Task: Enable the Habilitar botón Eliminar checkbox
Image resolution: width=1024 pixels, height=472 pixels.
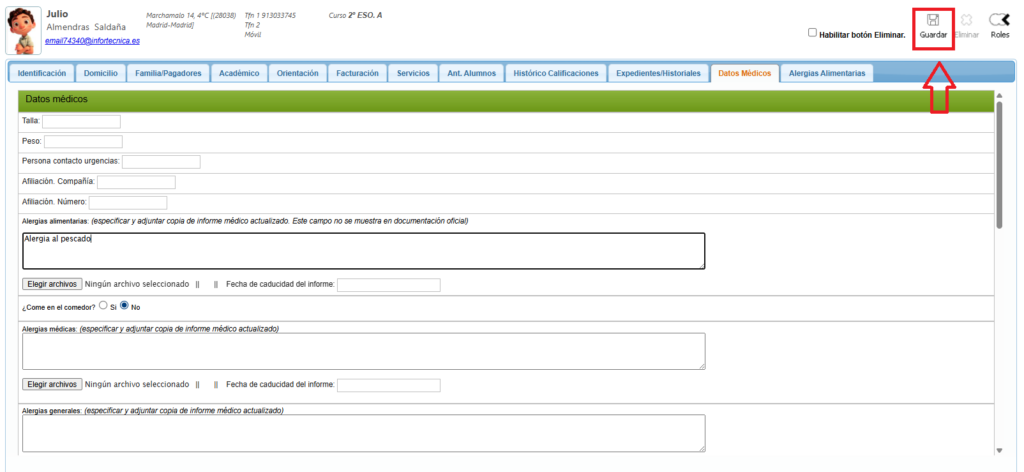Action: click(813, 33)
